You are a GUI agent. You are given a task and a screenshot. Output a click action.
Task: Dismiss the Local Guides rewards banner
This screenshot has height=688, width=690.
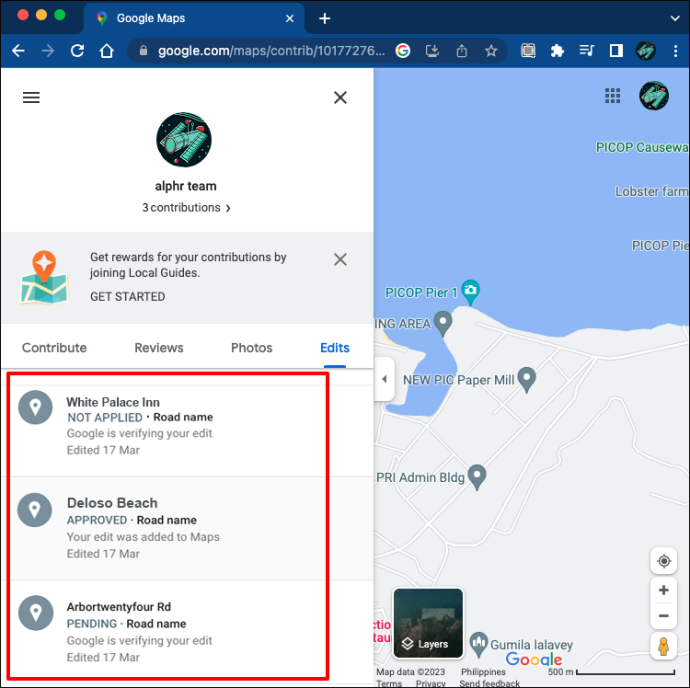point(340,259)
